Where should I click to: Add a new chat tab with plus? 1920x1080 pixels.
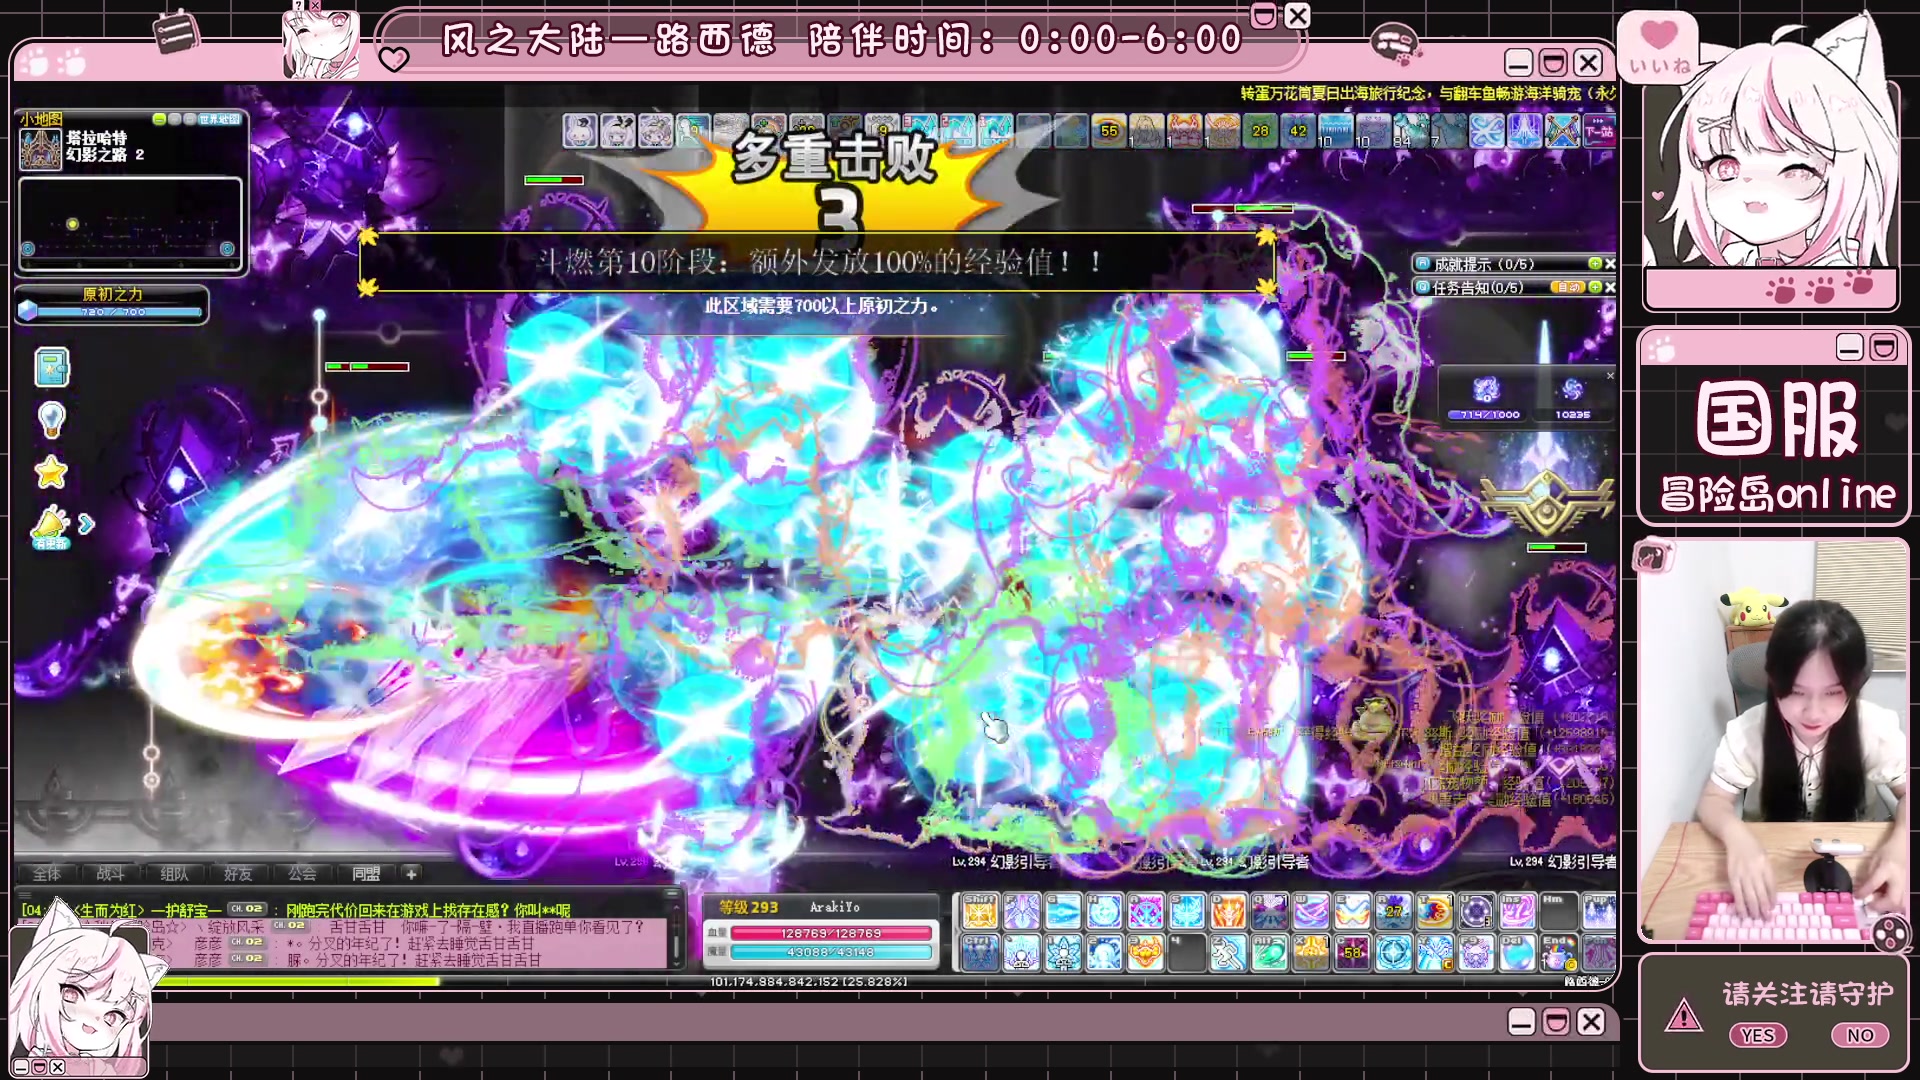(x=411, y=874)
